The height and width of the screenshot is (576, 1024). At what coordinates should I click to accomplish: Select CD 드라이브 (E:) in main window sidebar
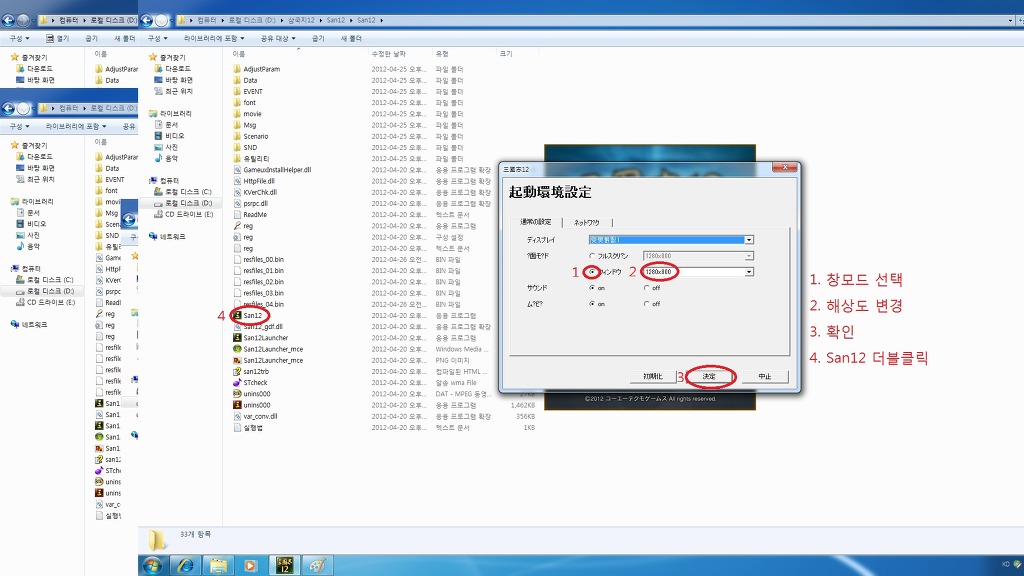[184, 214]
